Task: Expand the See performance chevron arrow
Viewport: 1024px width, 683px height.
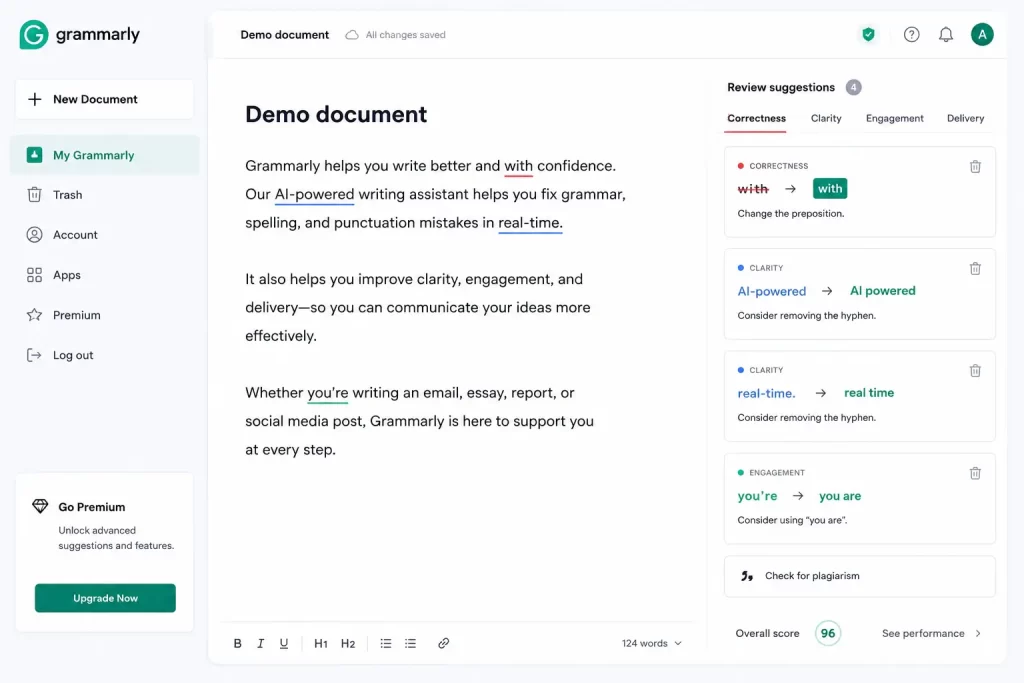Action: [978, 633]
